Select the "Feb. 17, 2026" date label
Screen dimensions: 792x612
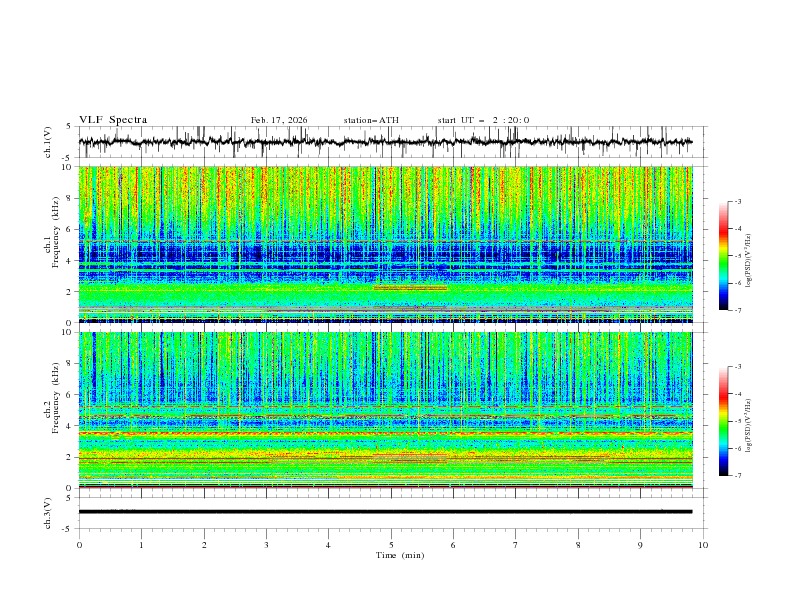[279, 120]
